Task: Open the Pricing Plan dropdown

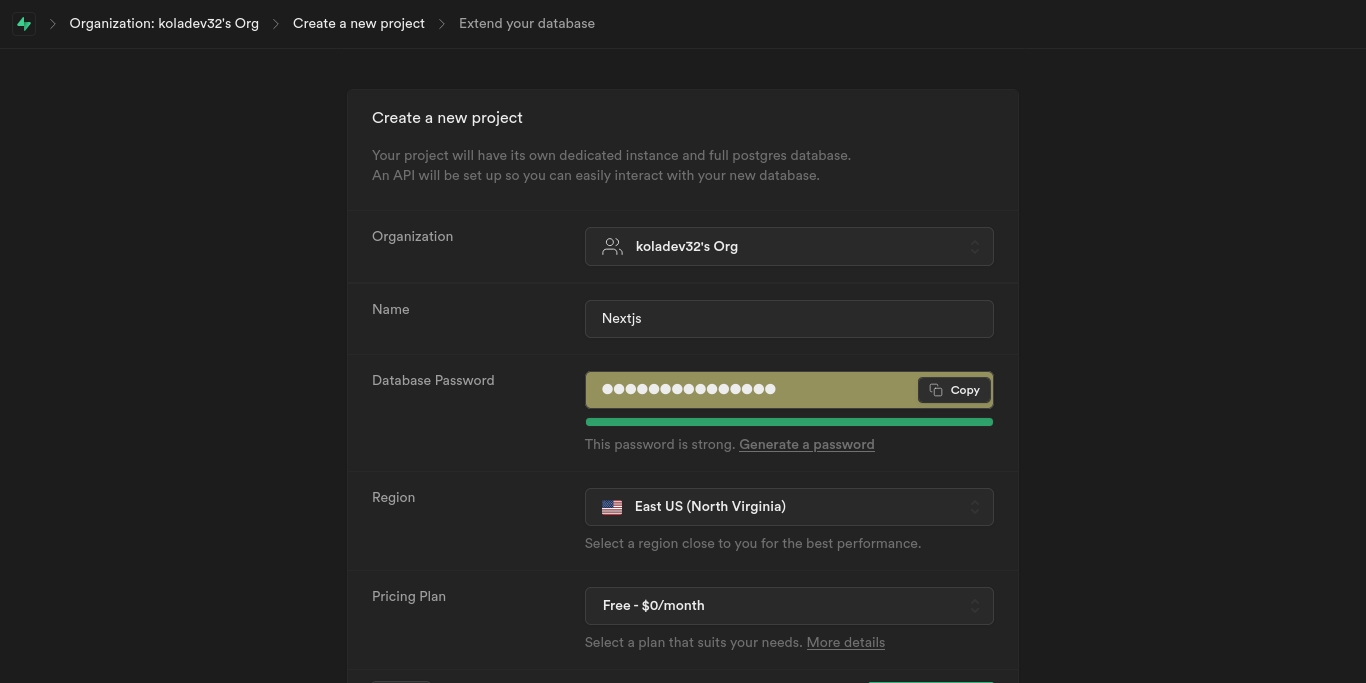Action: click(x=788, y=606)
